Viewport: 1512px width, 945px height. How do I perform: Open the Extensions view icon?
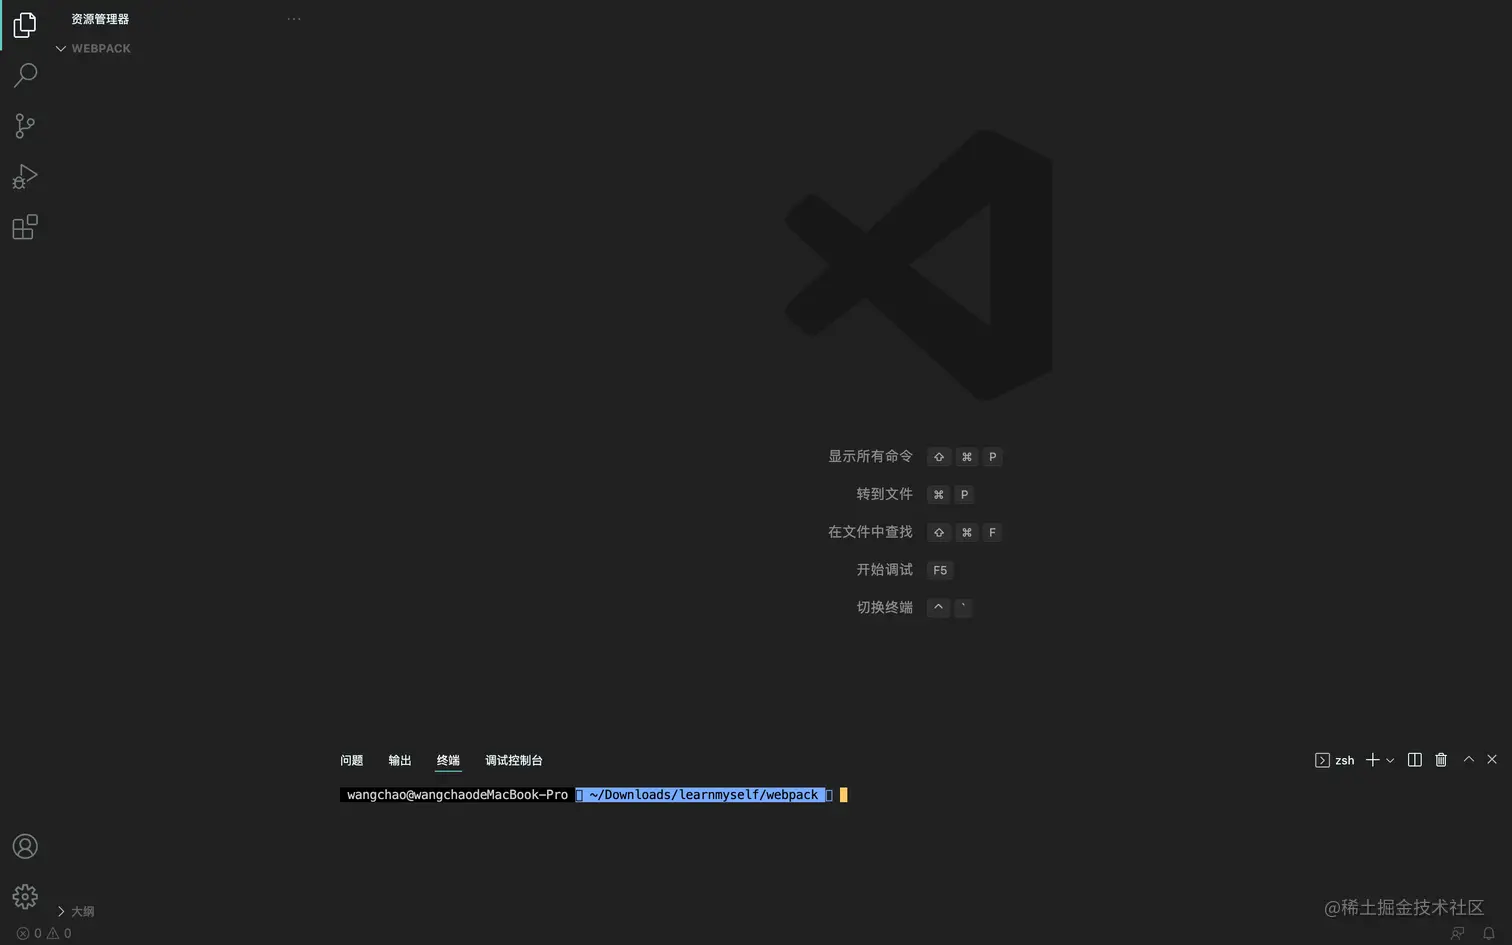coord(25,227)
